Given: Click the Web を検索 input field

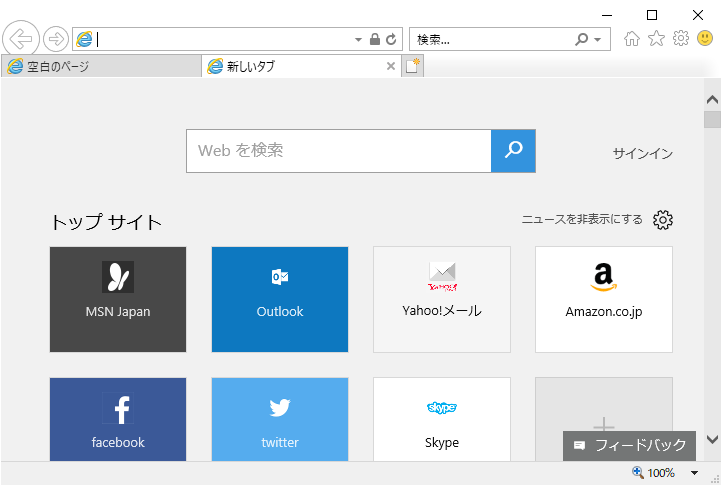Looking at the screenshot, I should coord(338,150).
